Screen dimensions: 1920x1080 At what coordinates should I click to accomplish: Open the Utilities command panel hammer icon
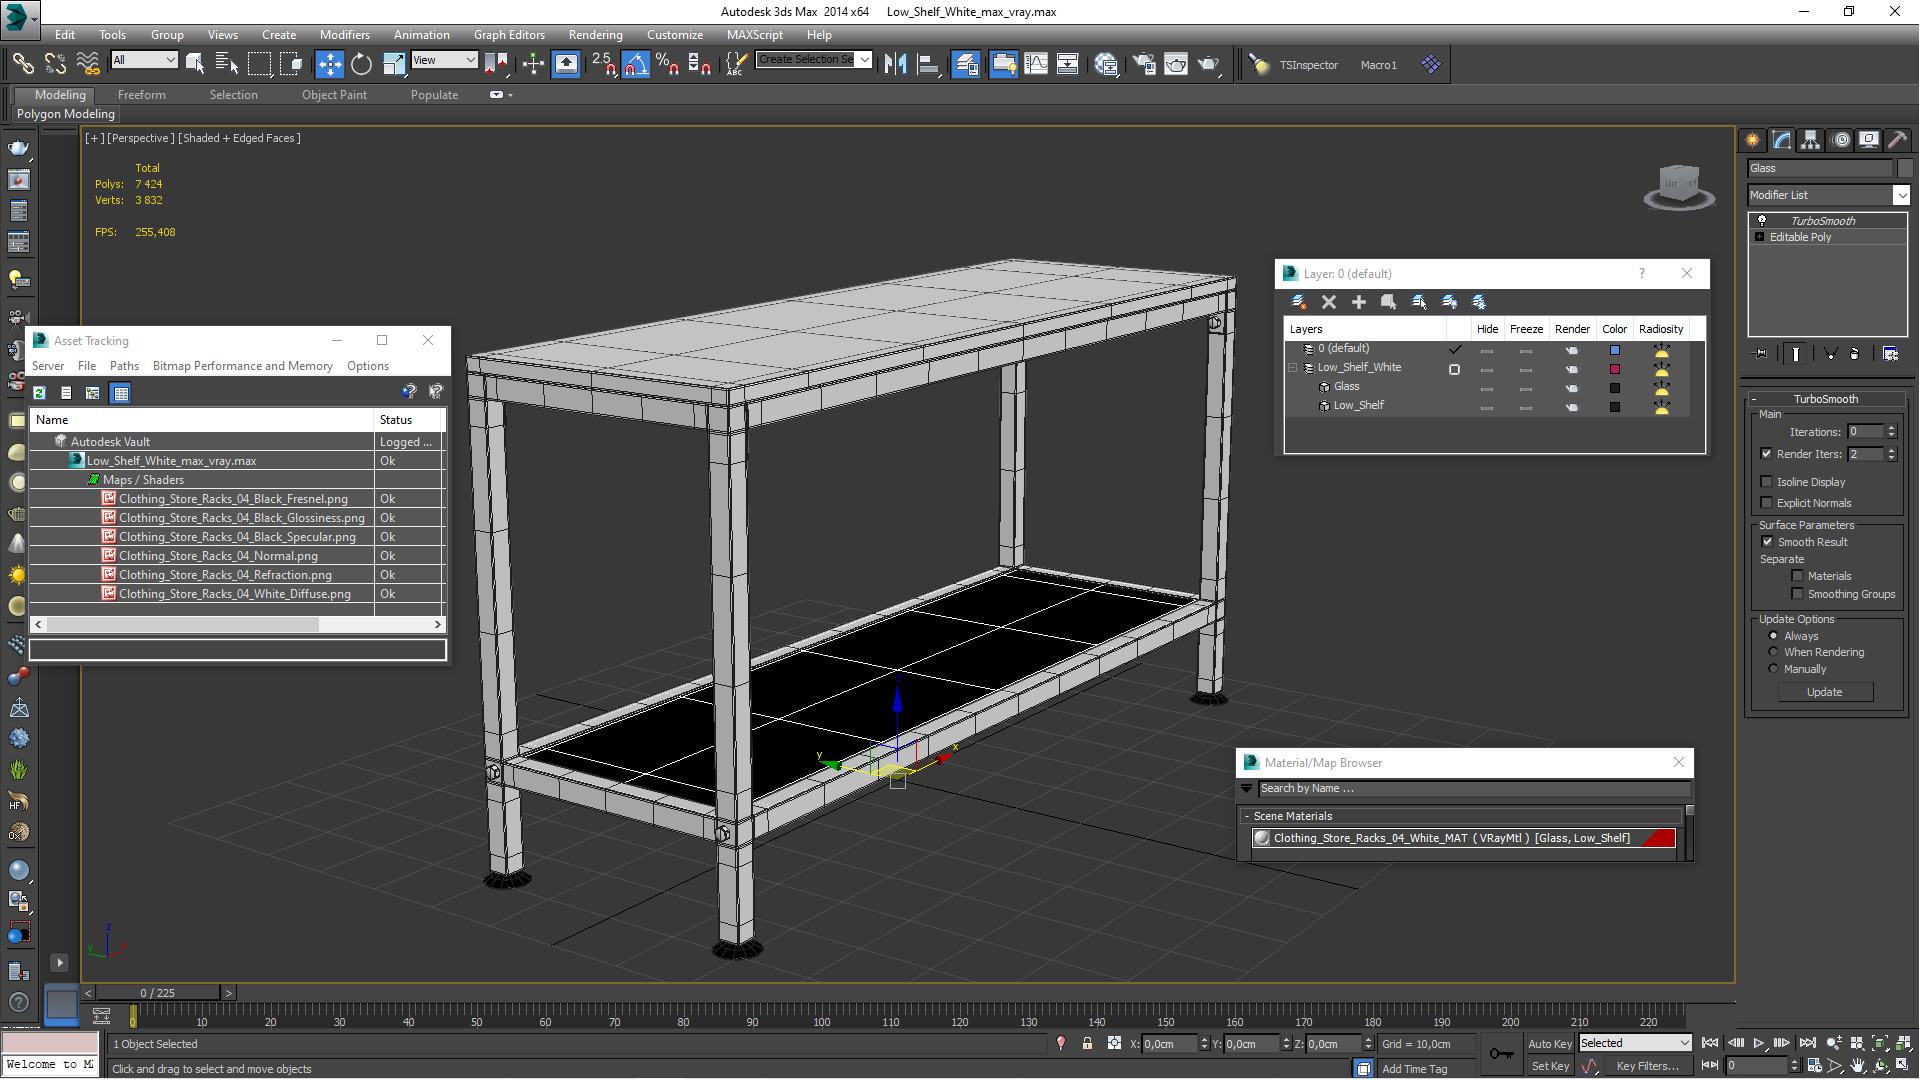click(1897, 140)
